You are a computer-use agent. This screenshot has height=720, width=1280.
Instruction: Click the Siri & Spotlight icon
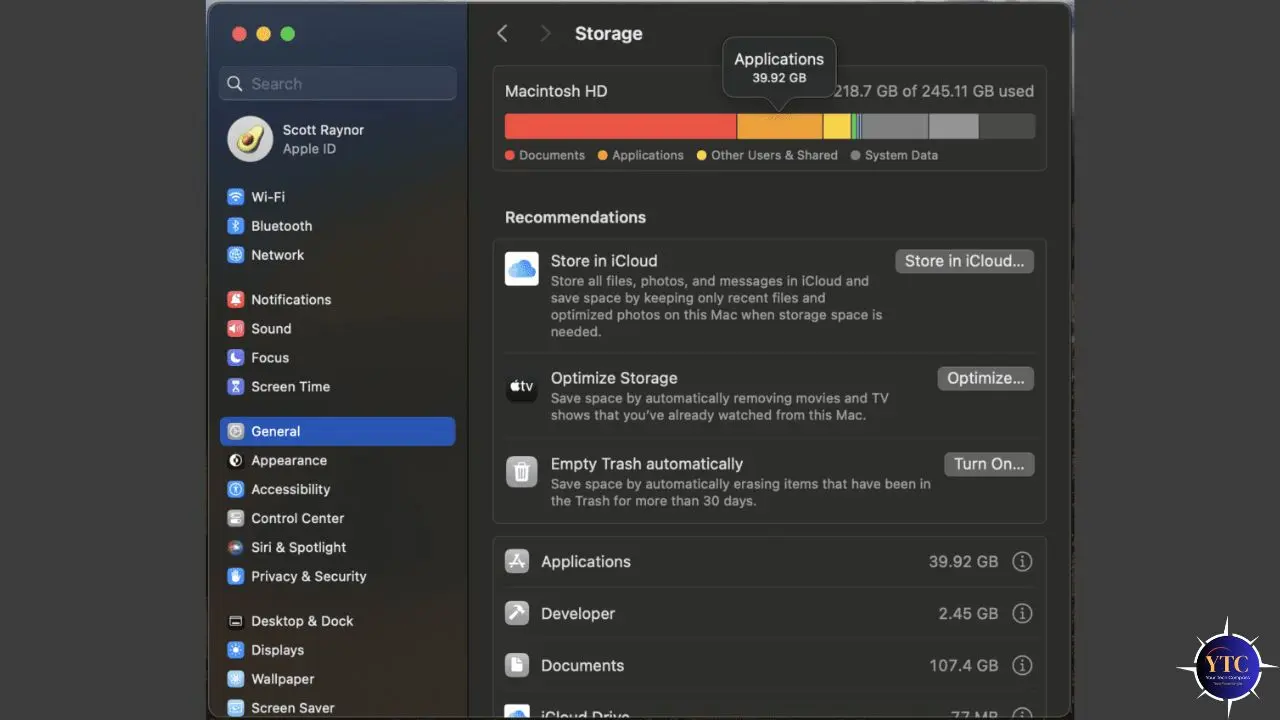tap(235, 547)
